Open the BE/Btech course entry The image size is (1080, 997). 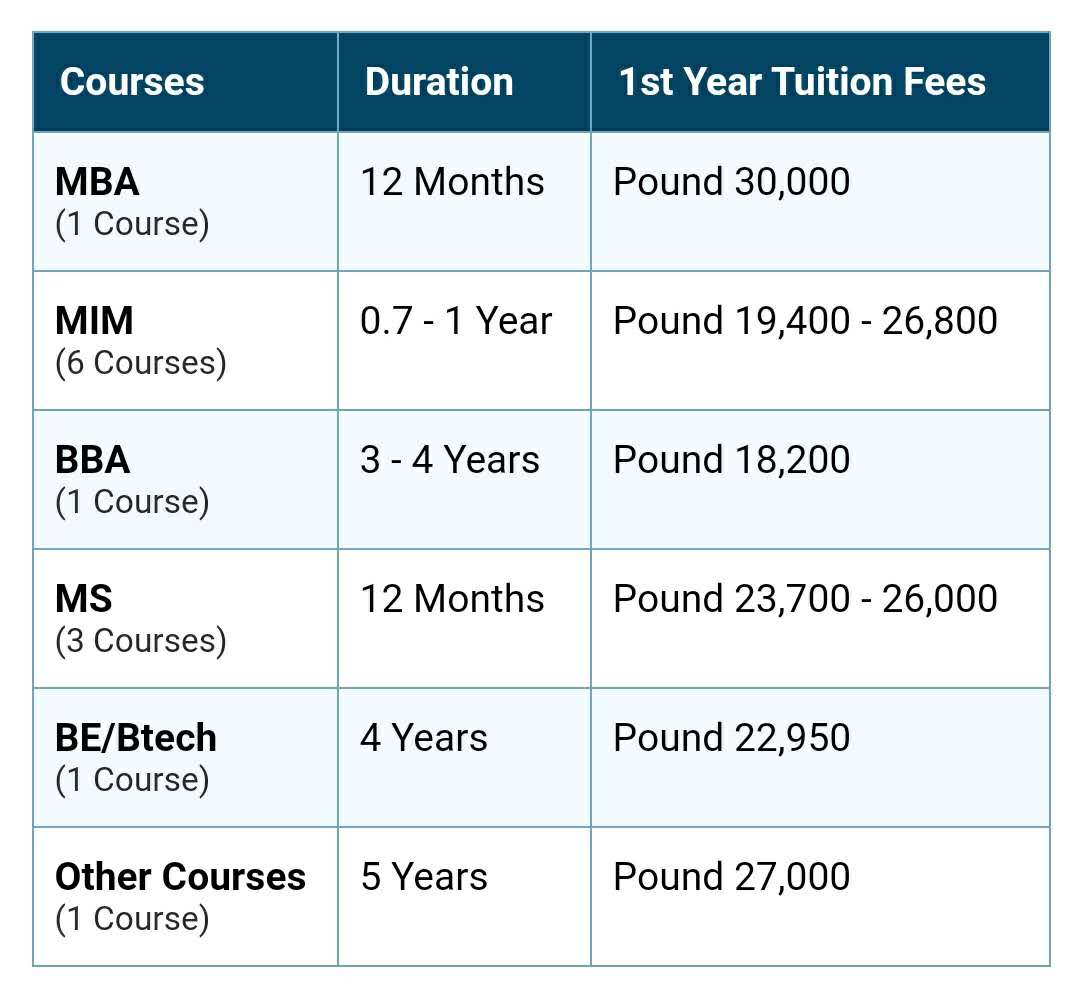click(x=136, y=738)
